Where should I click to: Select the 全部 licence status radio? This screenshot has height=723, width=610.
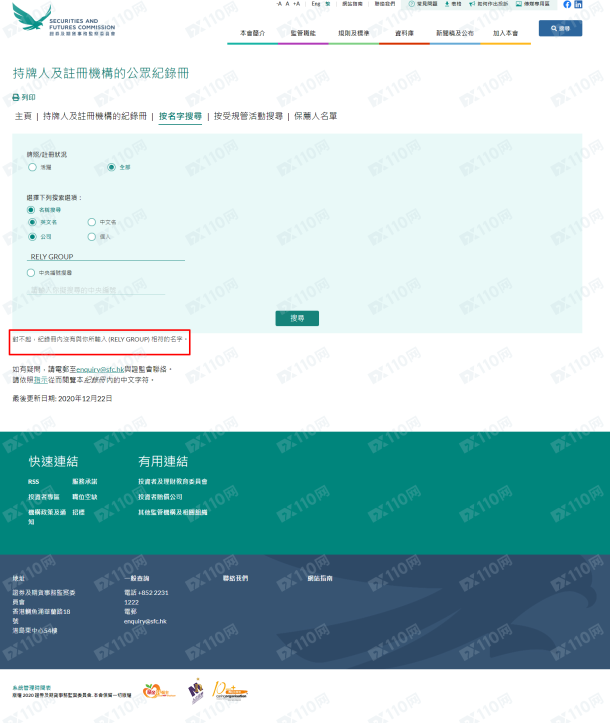(x=112, y=167)
